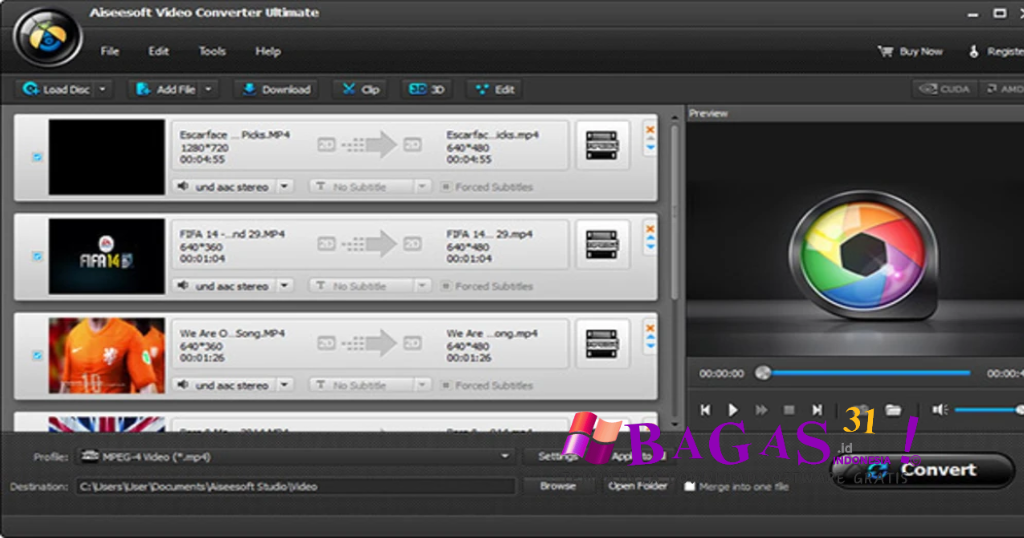Open output format icon for FIFA 14 row
The width and height of the screenshot is (1024, 538).
point(602,244)
